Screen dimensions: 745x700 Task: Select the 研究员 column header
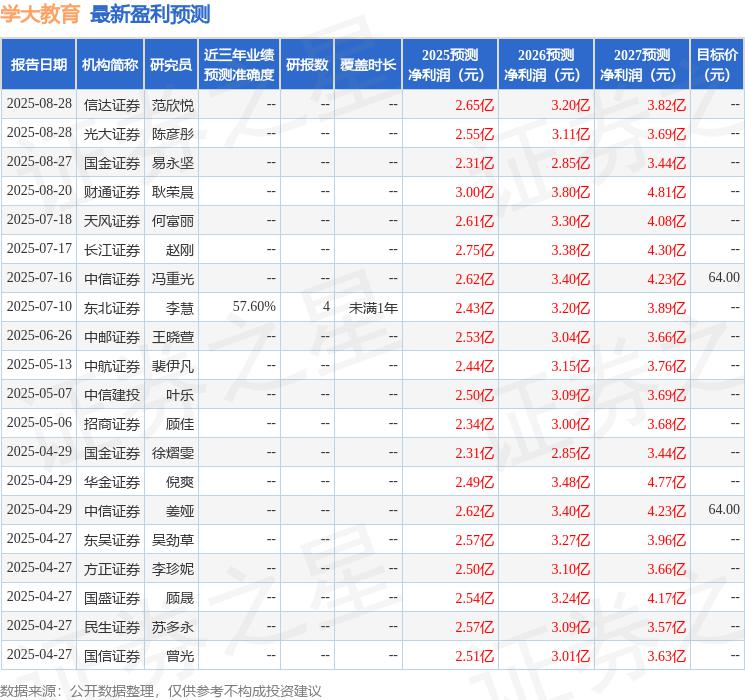click(171, 65)
